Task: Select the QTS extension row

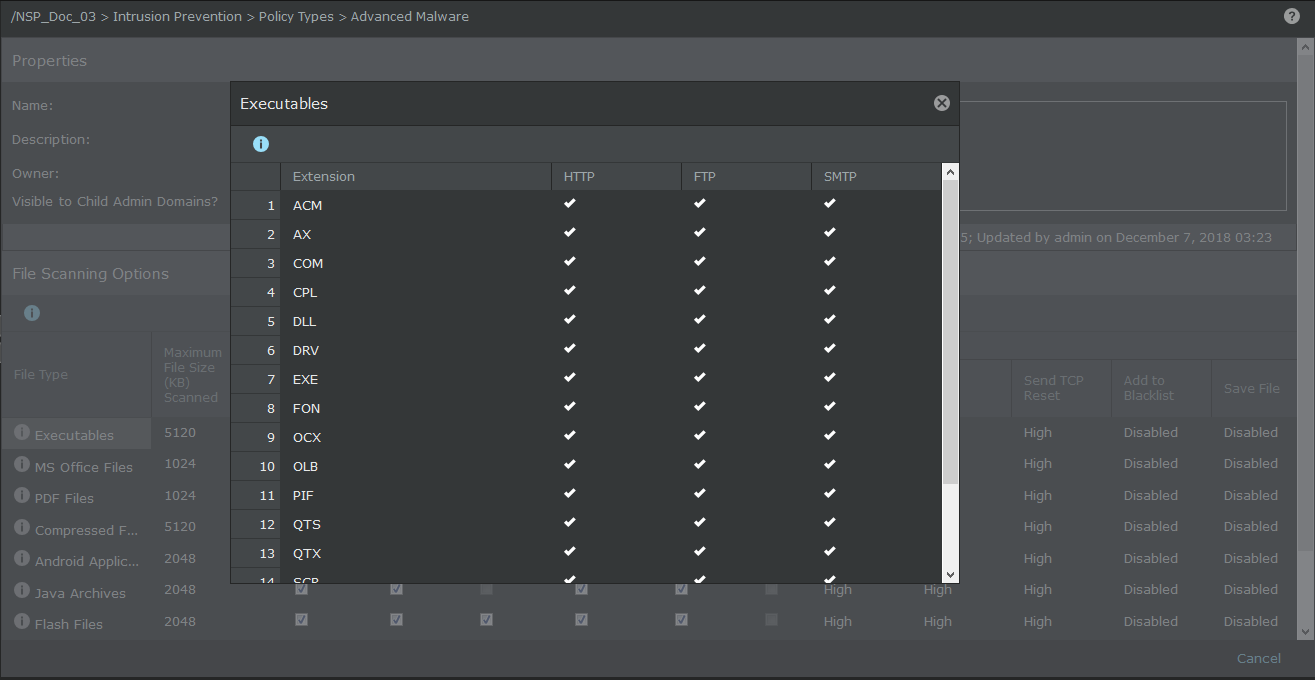Action: 586,524
